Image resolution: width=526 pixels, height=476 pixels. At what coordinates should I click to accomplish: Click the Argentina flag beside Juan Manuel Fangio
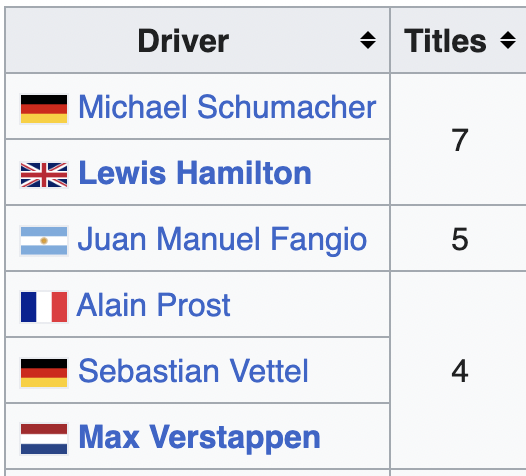44,241
